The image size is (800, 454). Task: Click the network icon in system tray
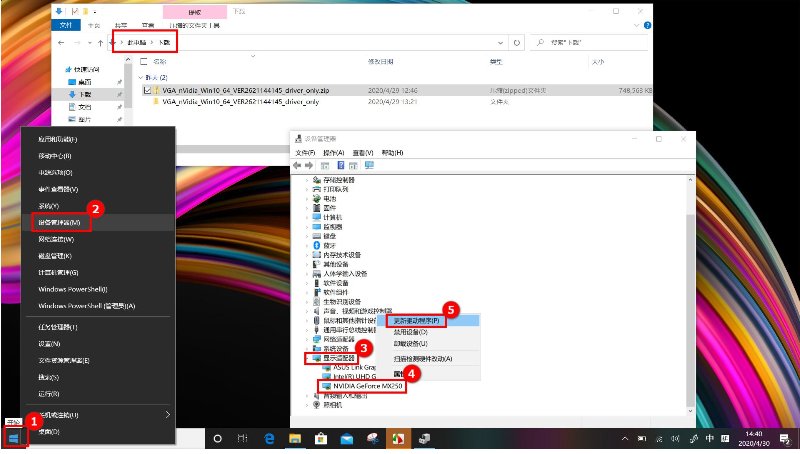click(659, 438)
